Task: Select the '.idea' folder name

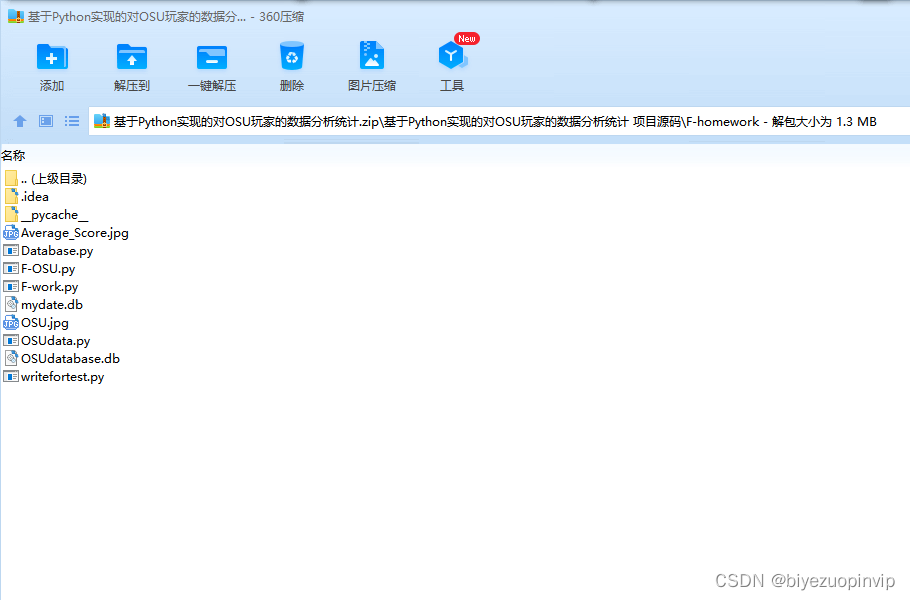Action: [x=35, y=197]
